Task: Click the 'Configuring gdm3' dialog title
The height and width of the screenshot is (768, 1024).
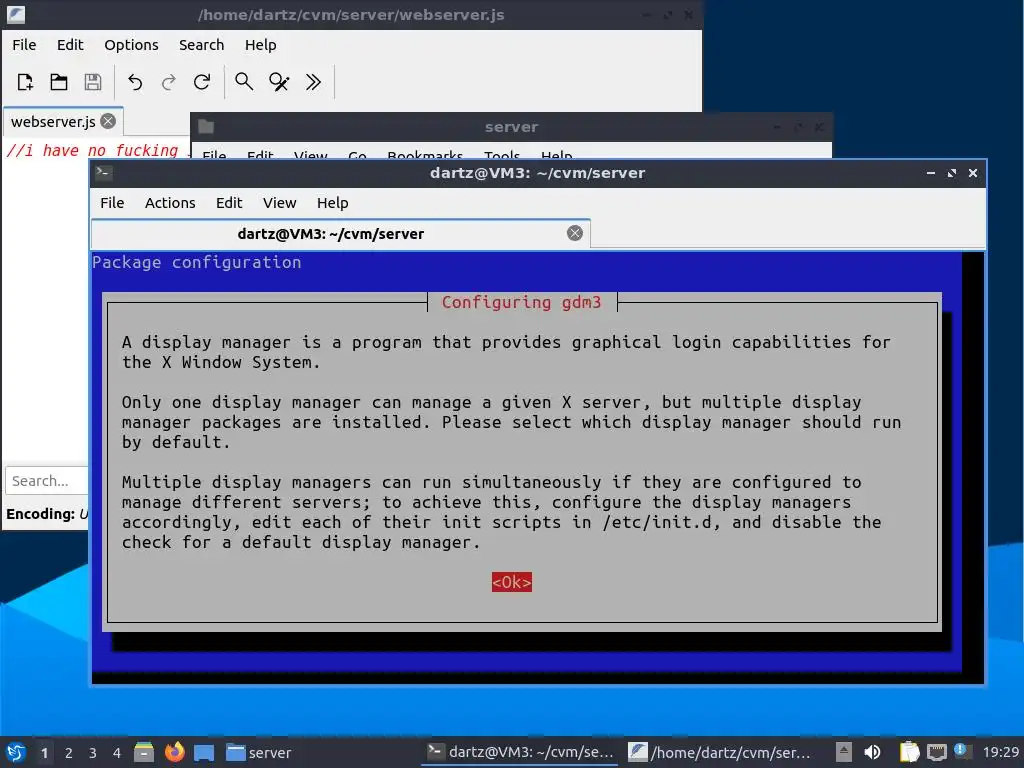Action: [521, 302]
